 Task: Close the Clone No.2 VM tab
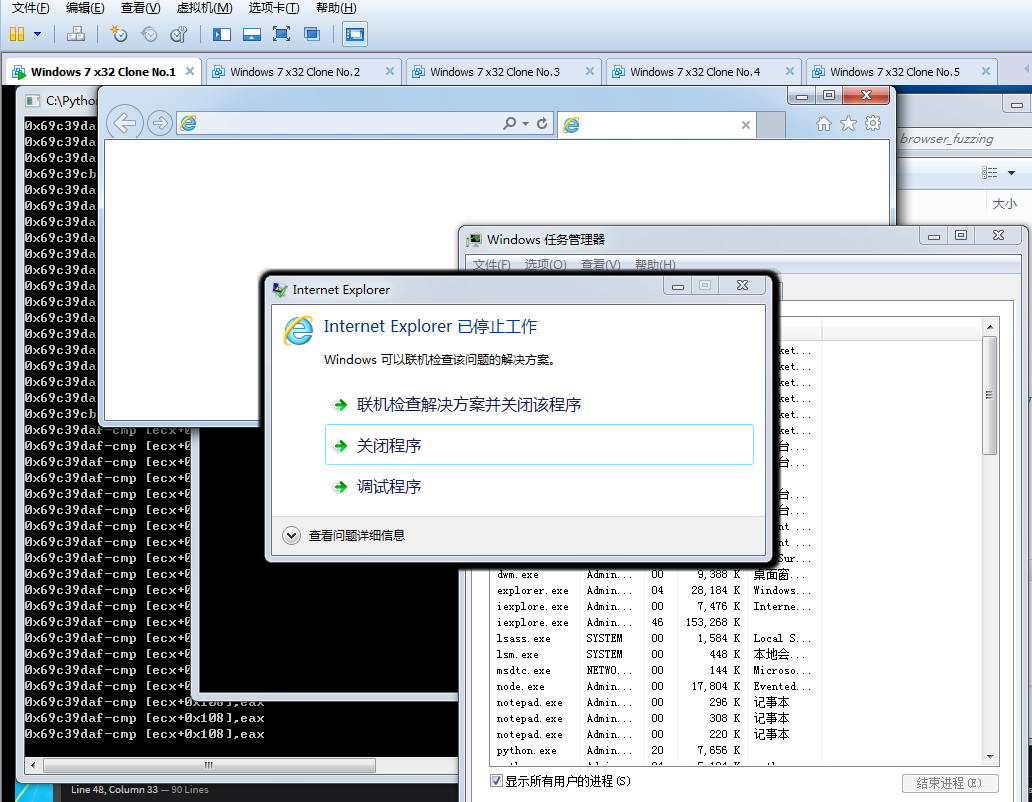[390, 71]
